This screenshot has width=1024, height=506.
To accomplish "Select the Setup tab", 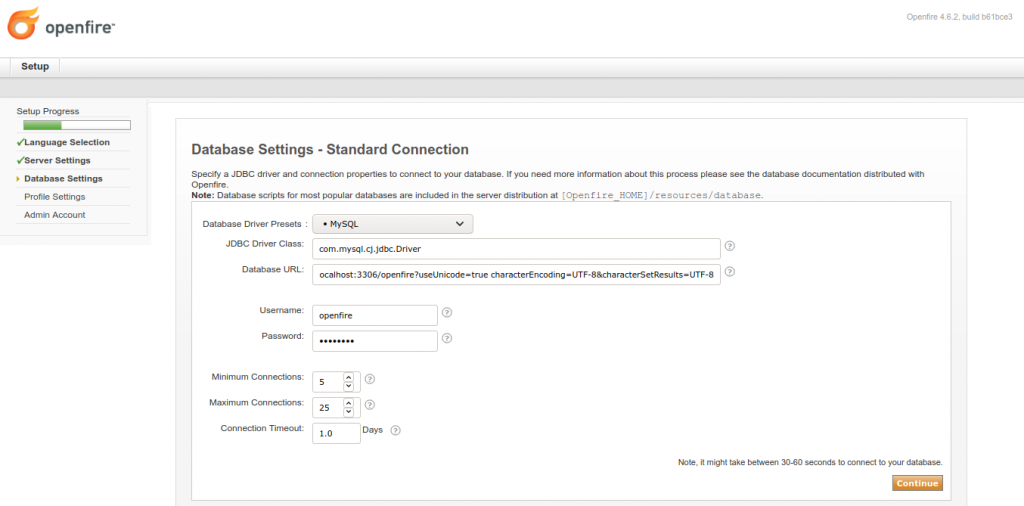I will pos(35,66).
